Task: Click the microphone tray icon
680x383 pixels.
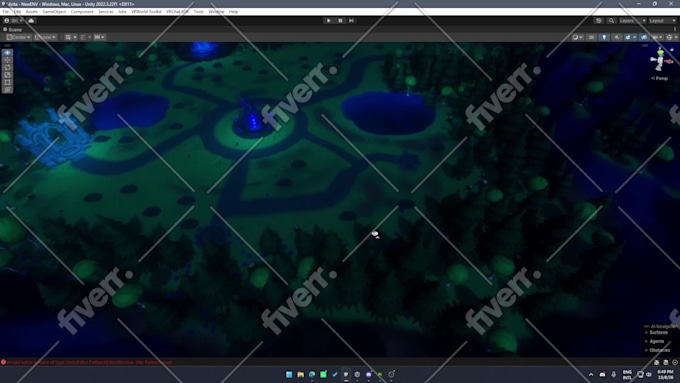Action: point(614,374)
